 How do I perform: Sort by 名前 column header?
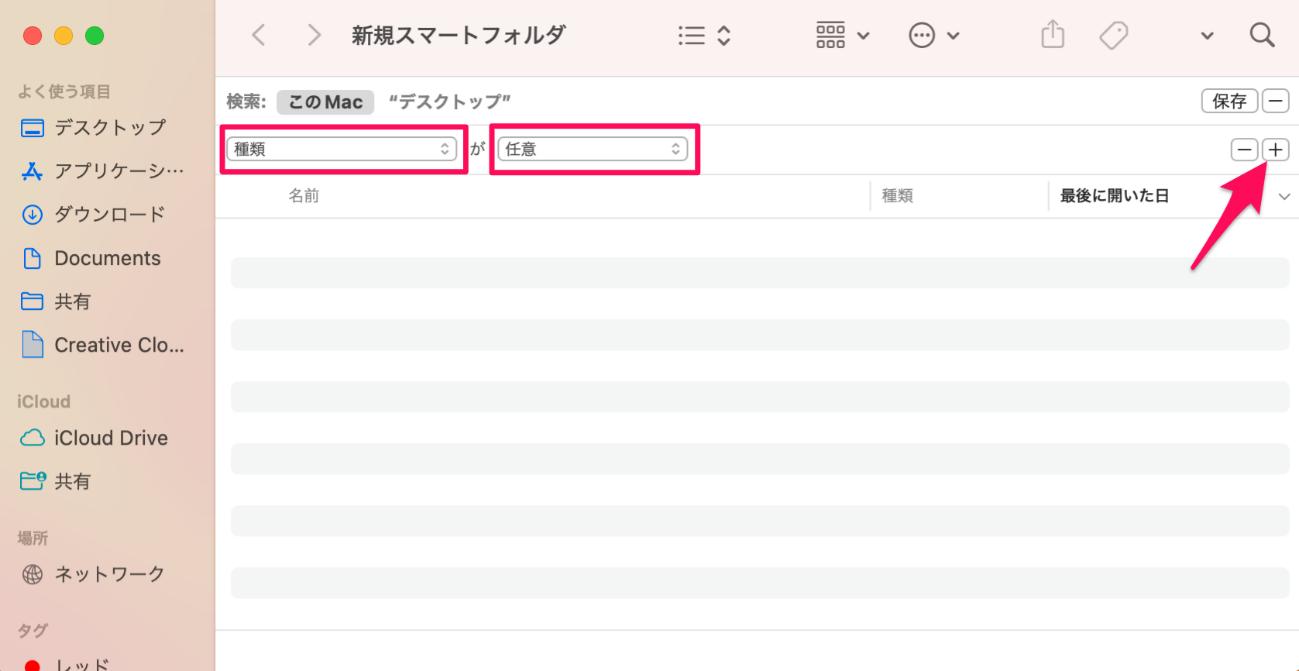coord(304,196)
